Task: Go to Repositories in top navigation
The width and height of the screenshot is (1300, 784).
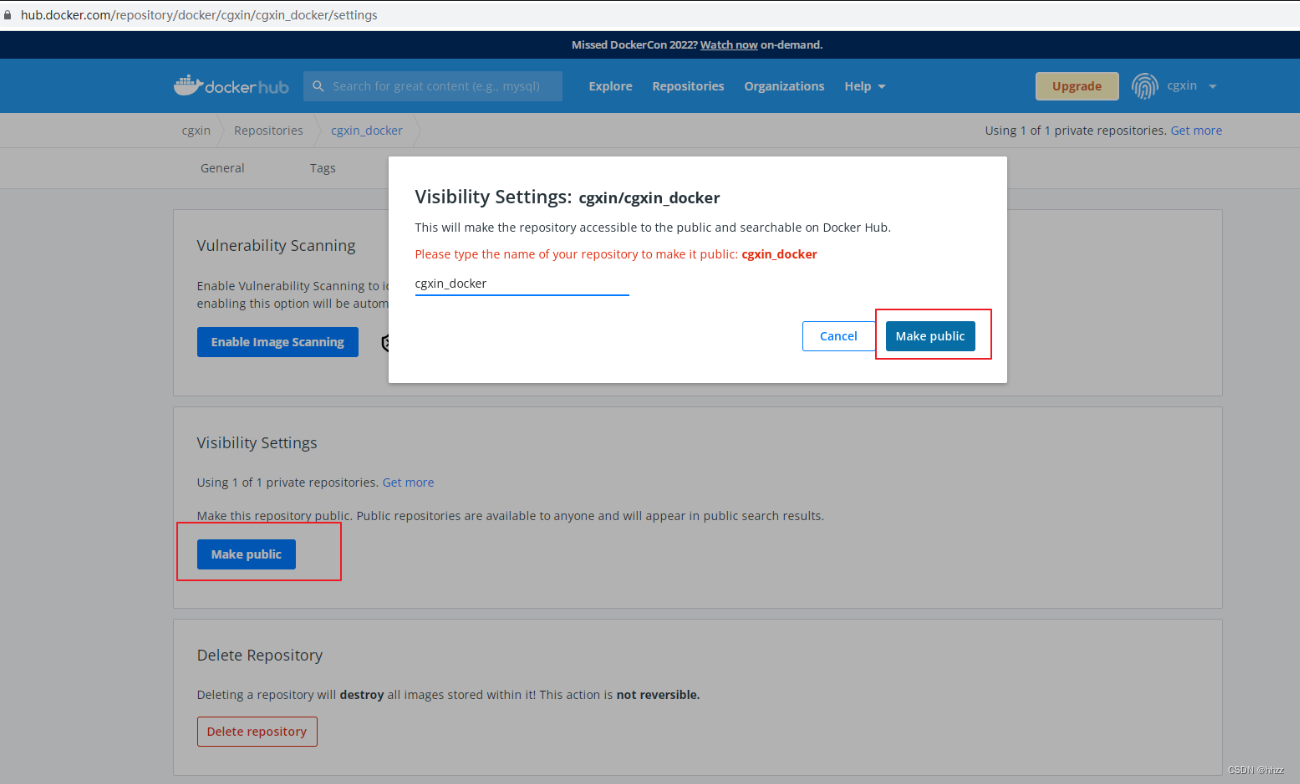Action: 688,86
